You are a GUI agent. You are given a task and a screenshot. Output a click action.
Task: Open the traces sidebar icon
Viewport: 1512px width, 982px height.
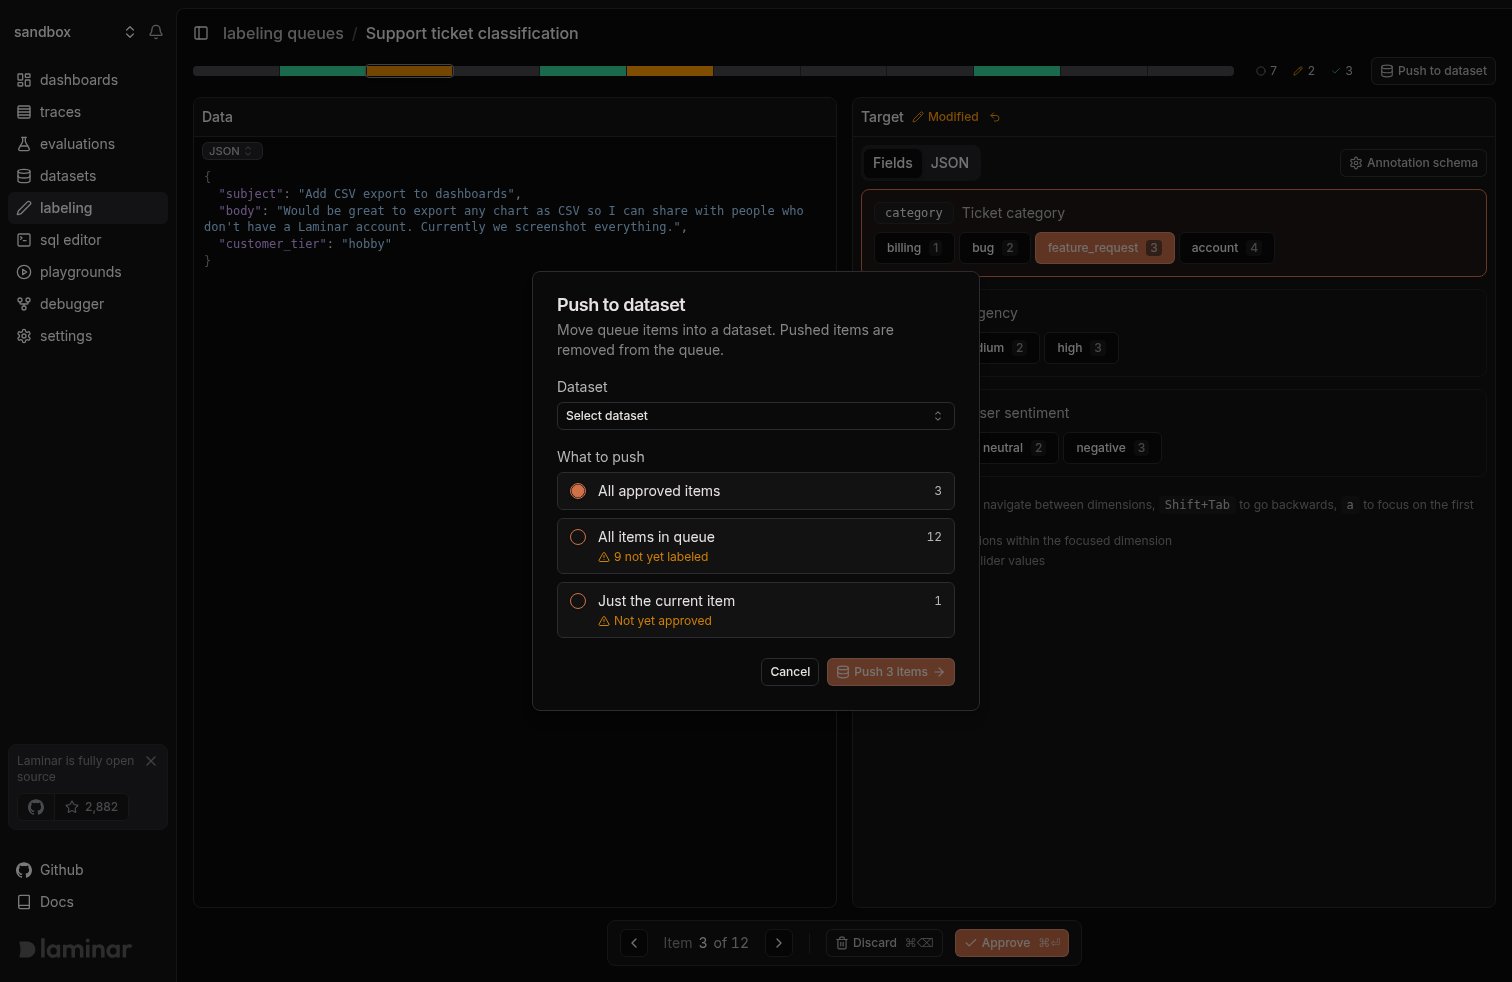24,112
